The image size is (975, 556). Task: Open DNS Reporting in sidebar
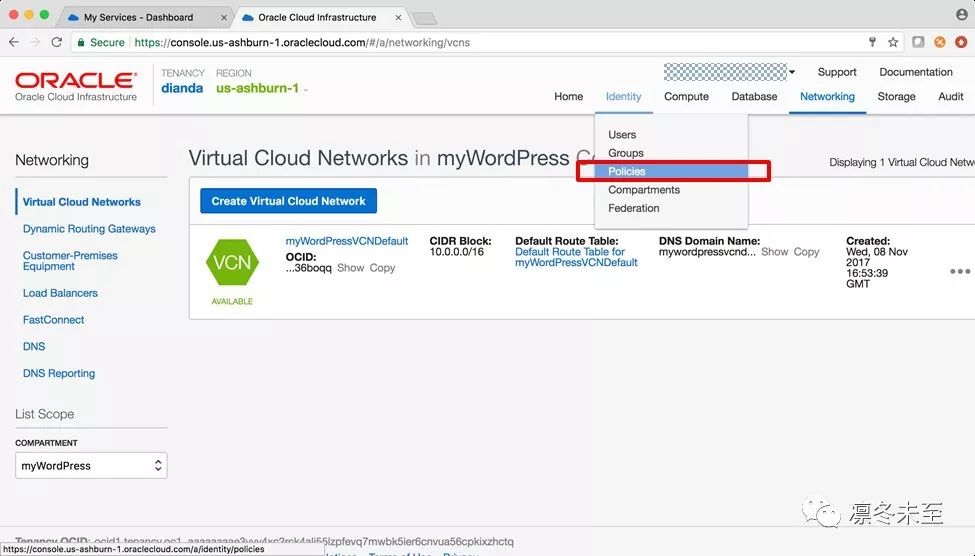pyautogui.click(x=59, y=373)
